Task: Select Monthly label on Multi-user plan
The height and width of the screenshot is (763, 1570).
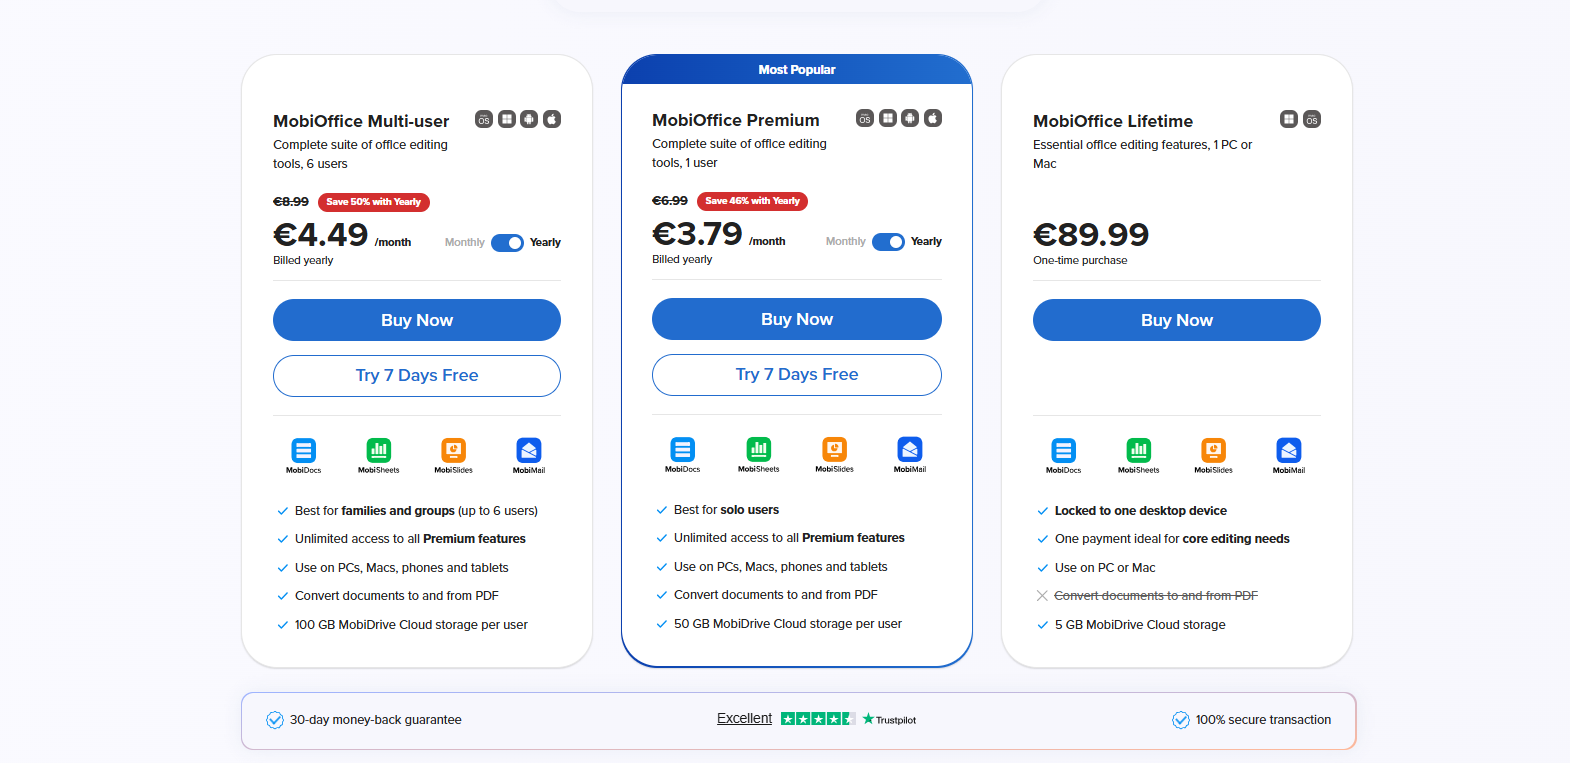Action: click(x=465, y=243)
